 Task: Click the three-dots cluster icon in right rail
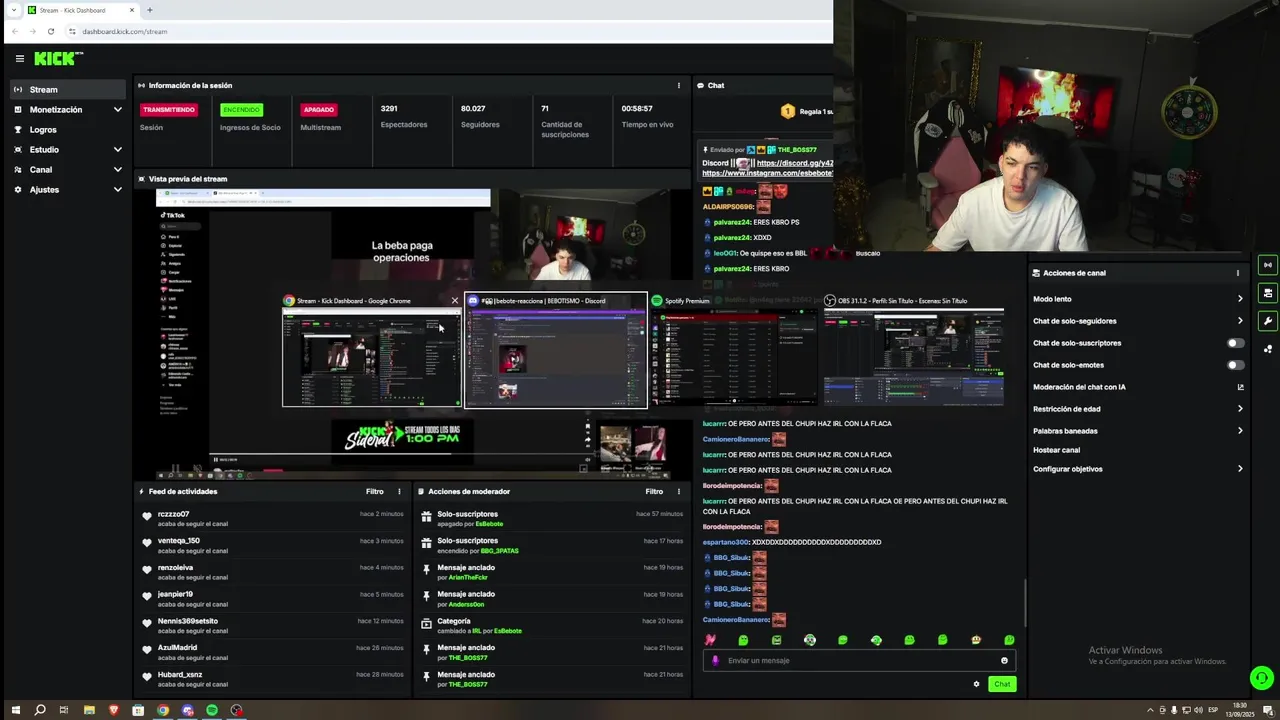1268,349
